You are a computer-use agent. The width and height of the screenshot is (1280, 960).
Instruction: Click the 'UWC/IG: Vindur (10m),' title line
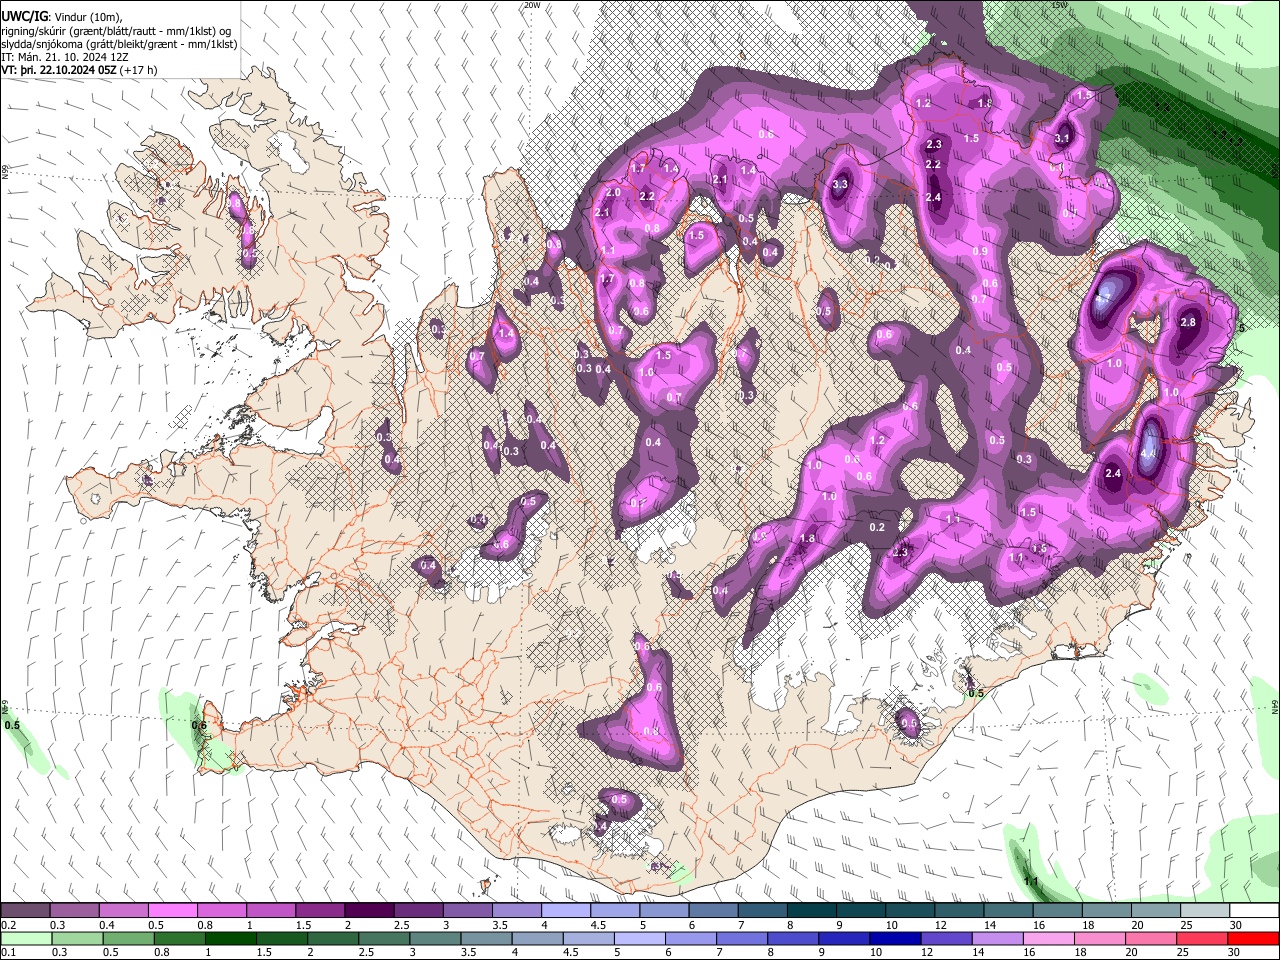point(61,17)
